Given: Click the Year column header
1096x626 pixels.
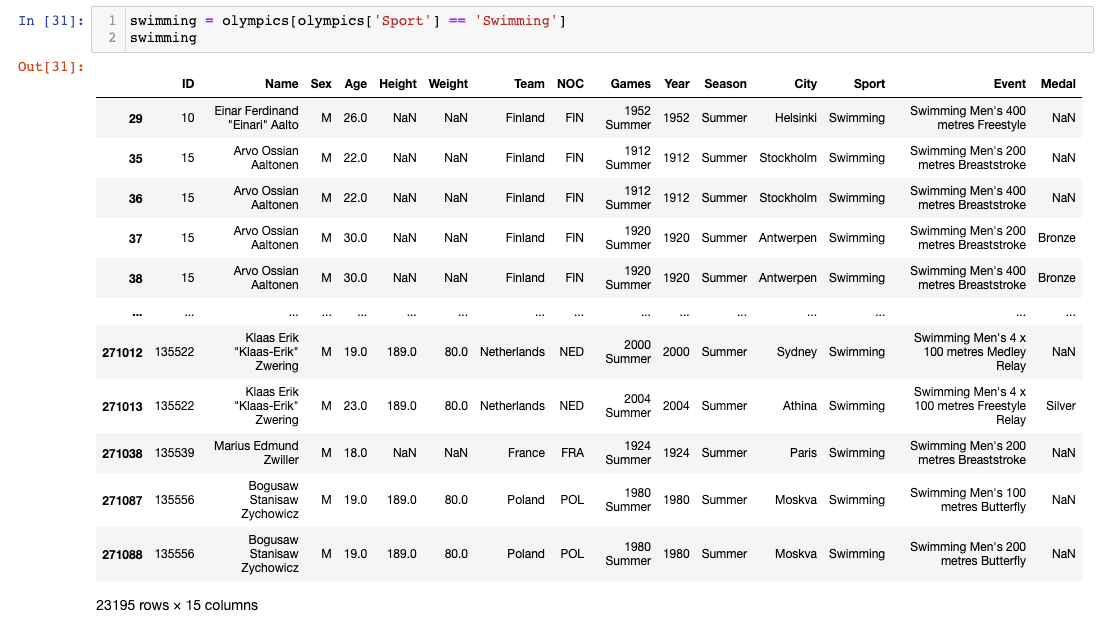Looking at the screenshot, I should [x=677, y=84].
